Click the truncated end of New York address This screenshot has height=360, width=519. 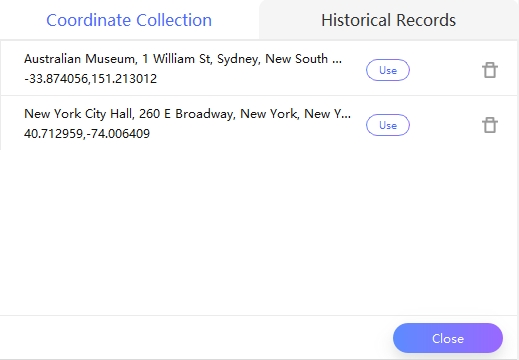tap(342, 114)
